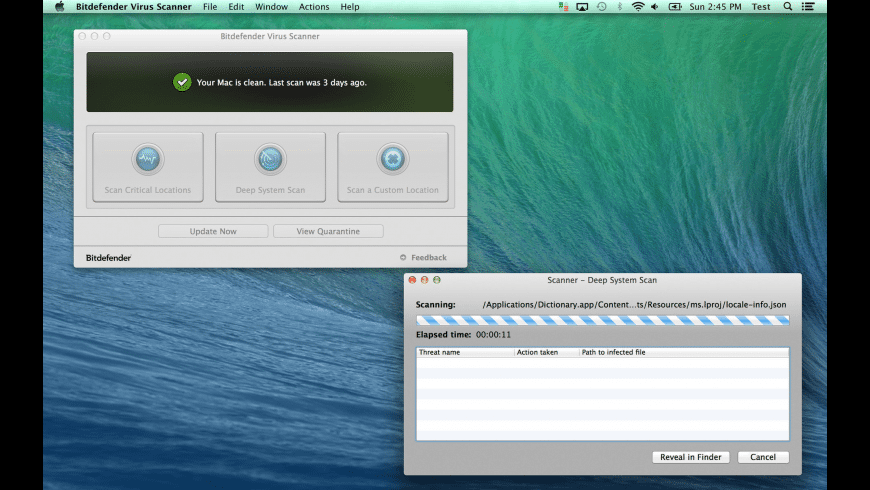Click the Feedback speech bubble icon
The height and width of the screenshot is (490, 870).
point(403,257)
